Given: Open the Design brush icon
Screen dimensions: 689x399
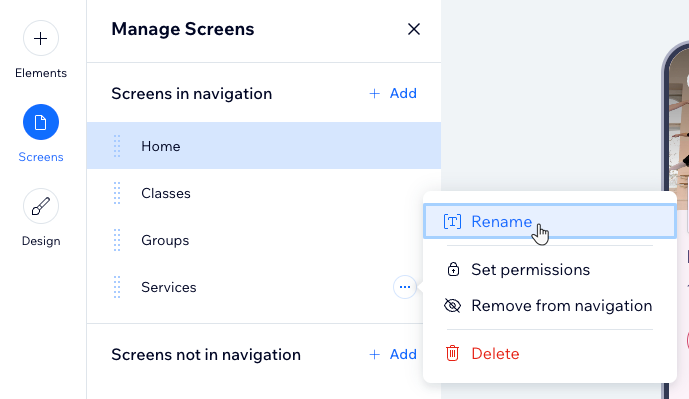Looking at the screenshot, I should (x=41, y=206).
